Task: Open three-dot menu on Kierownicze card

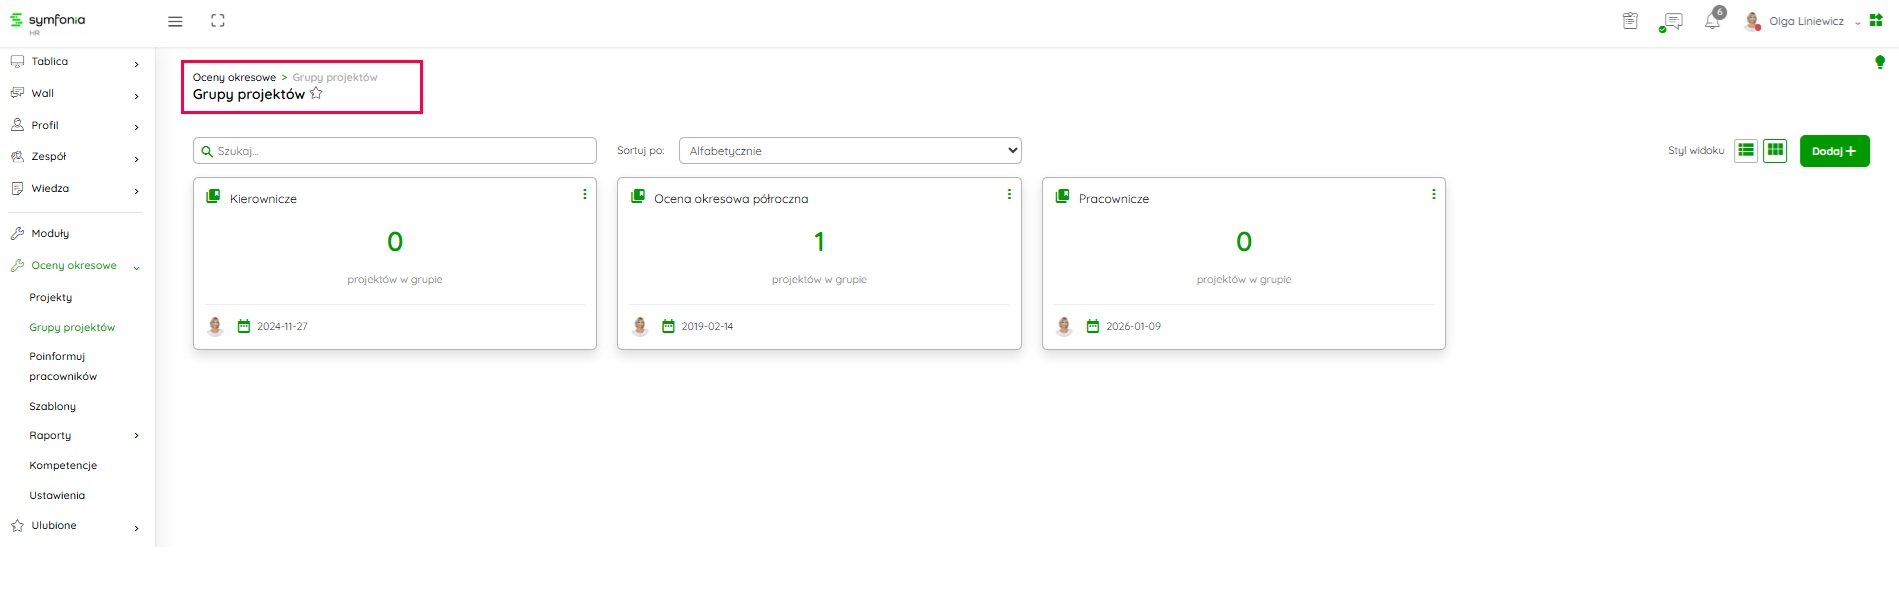Action: coord(585,194)
